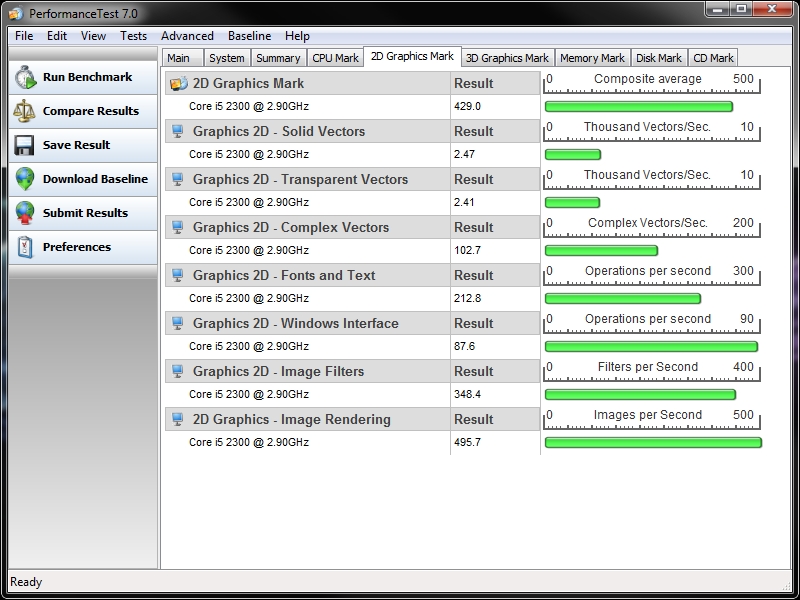Click the PerformanceTest title bar app icon

pyautogui.click(x=16, y=13)
